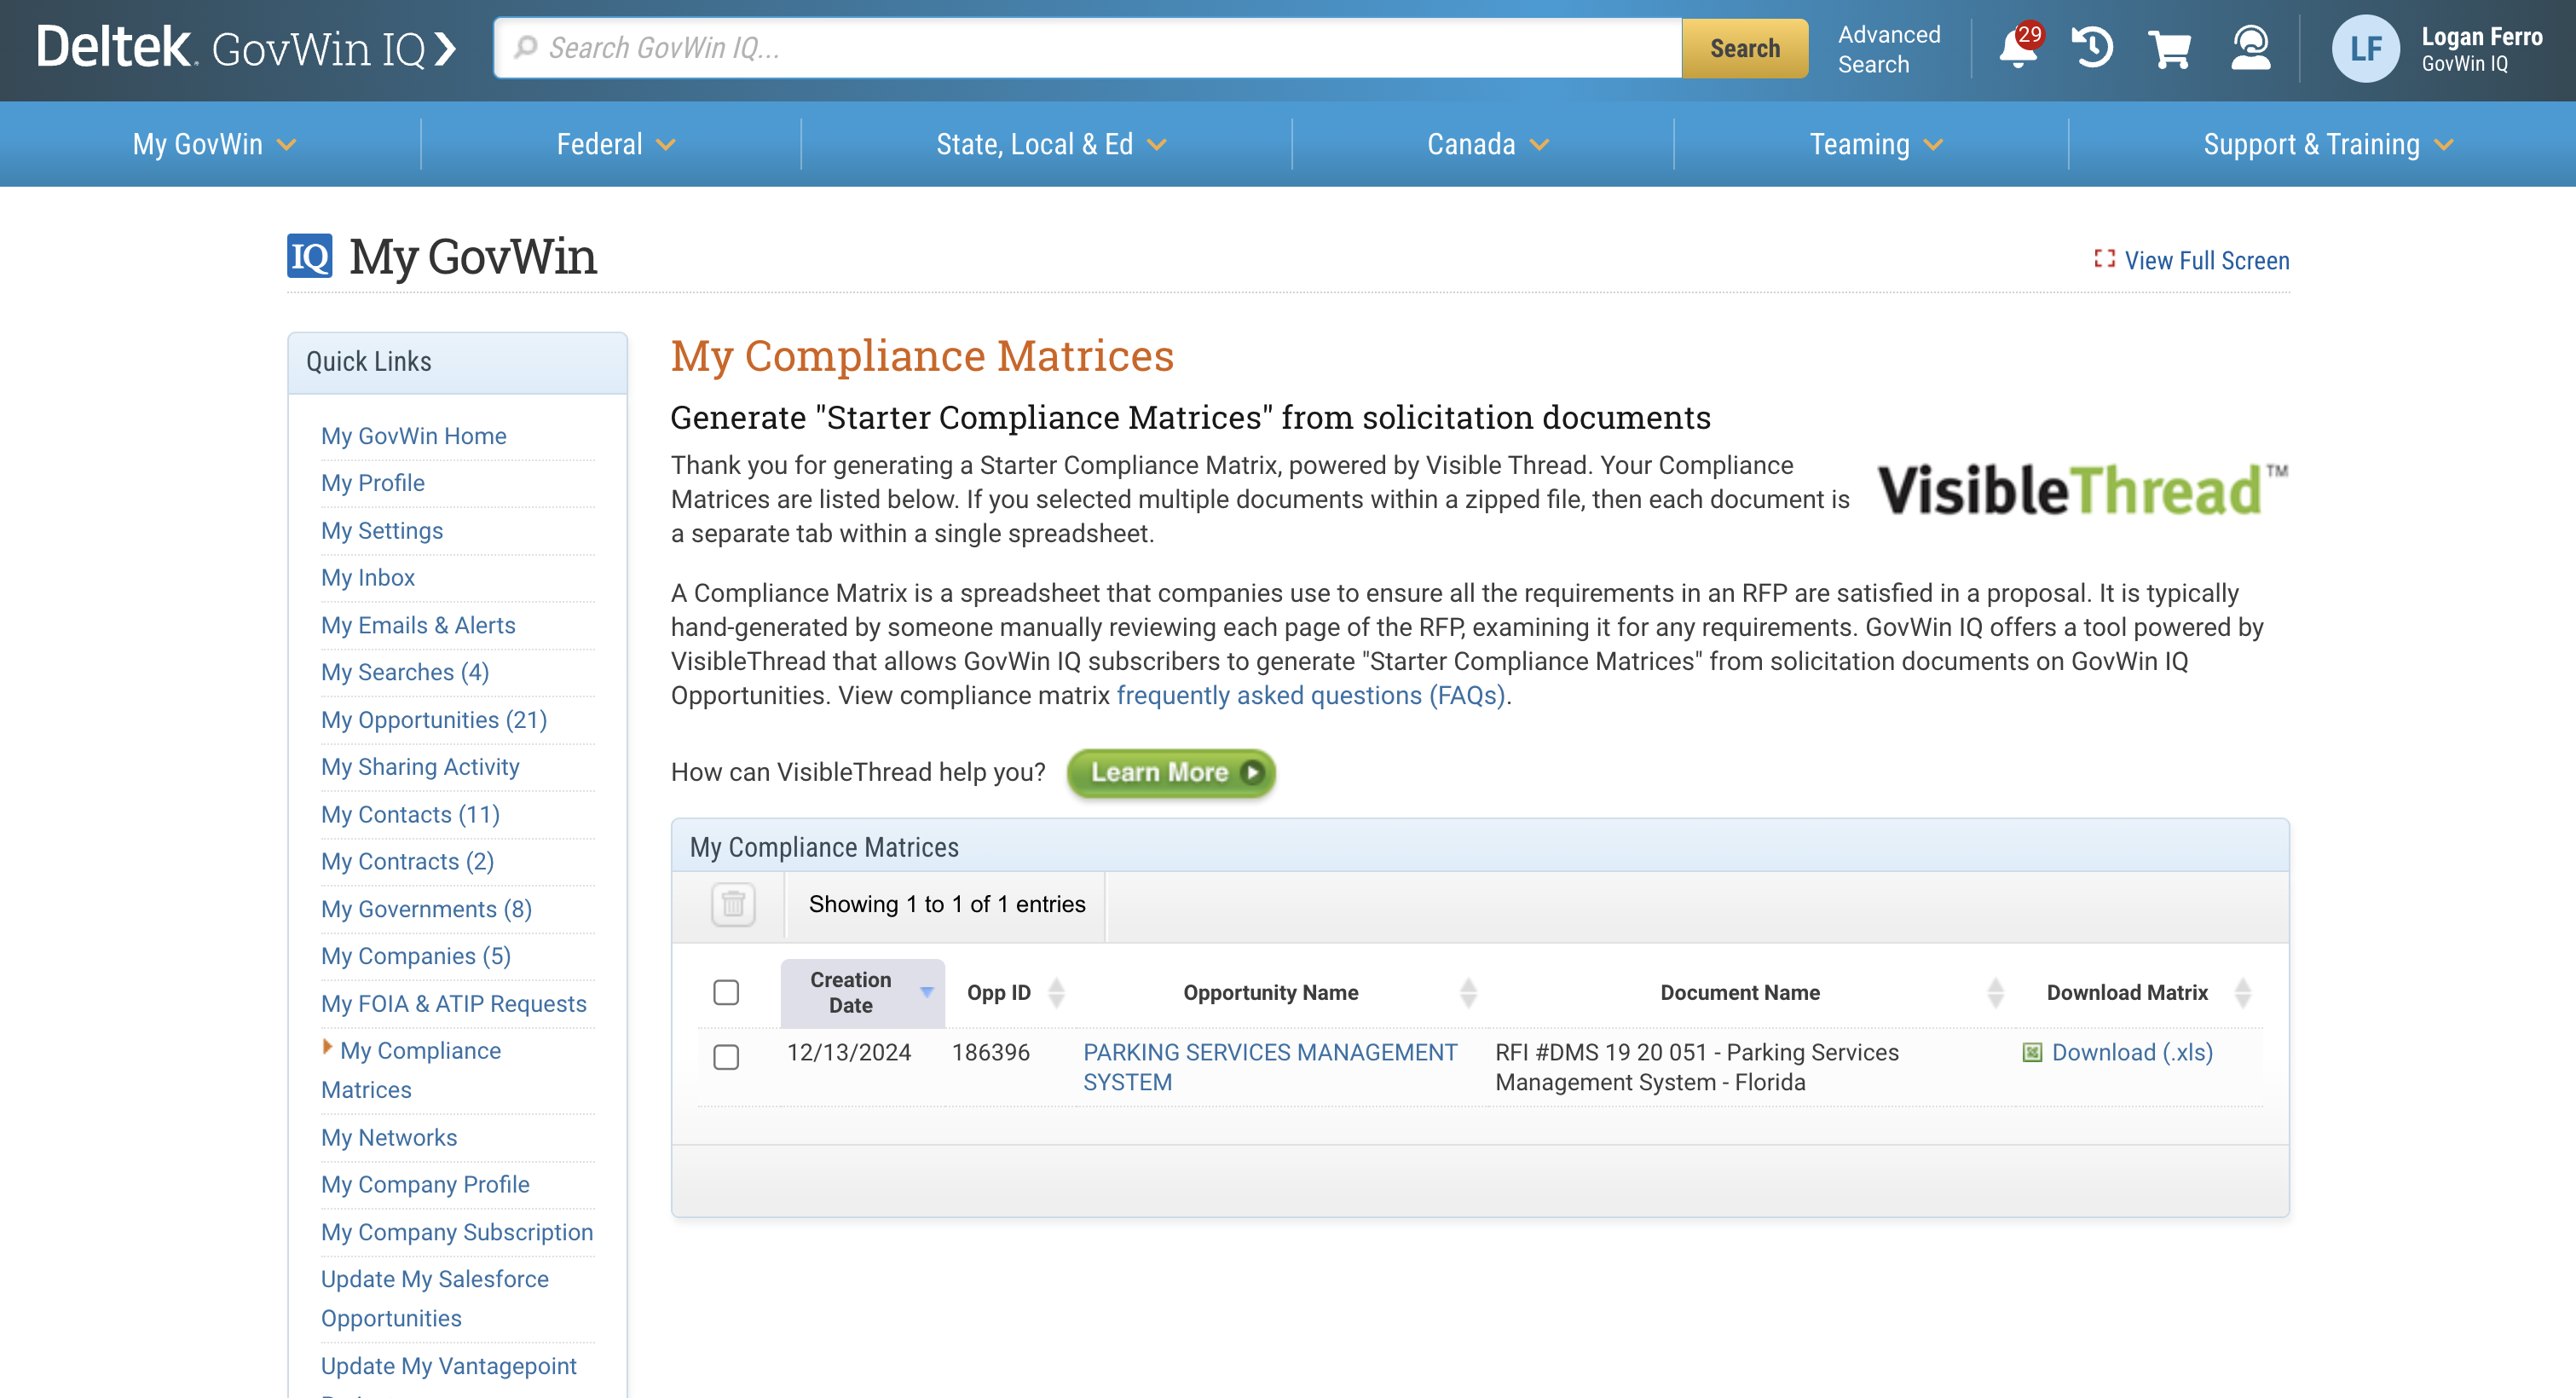
Task: Click the View Full Screen icon
Action: point(2104,259)
